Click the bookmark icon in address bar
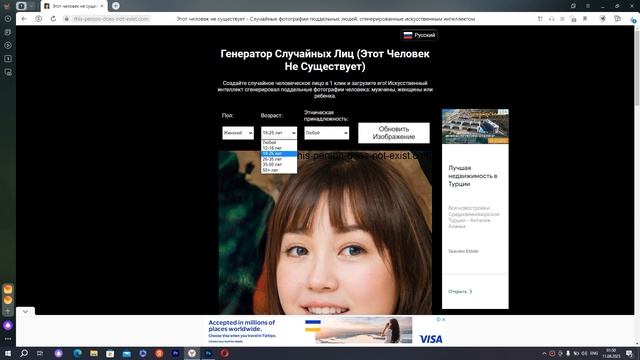This screenshot has width=640, height=360. pos(585,19)
